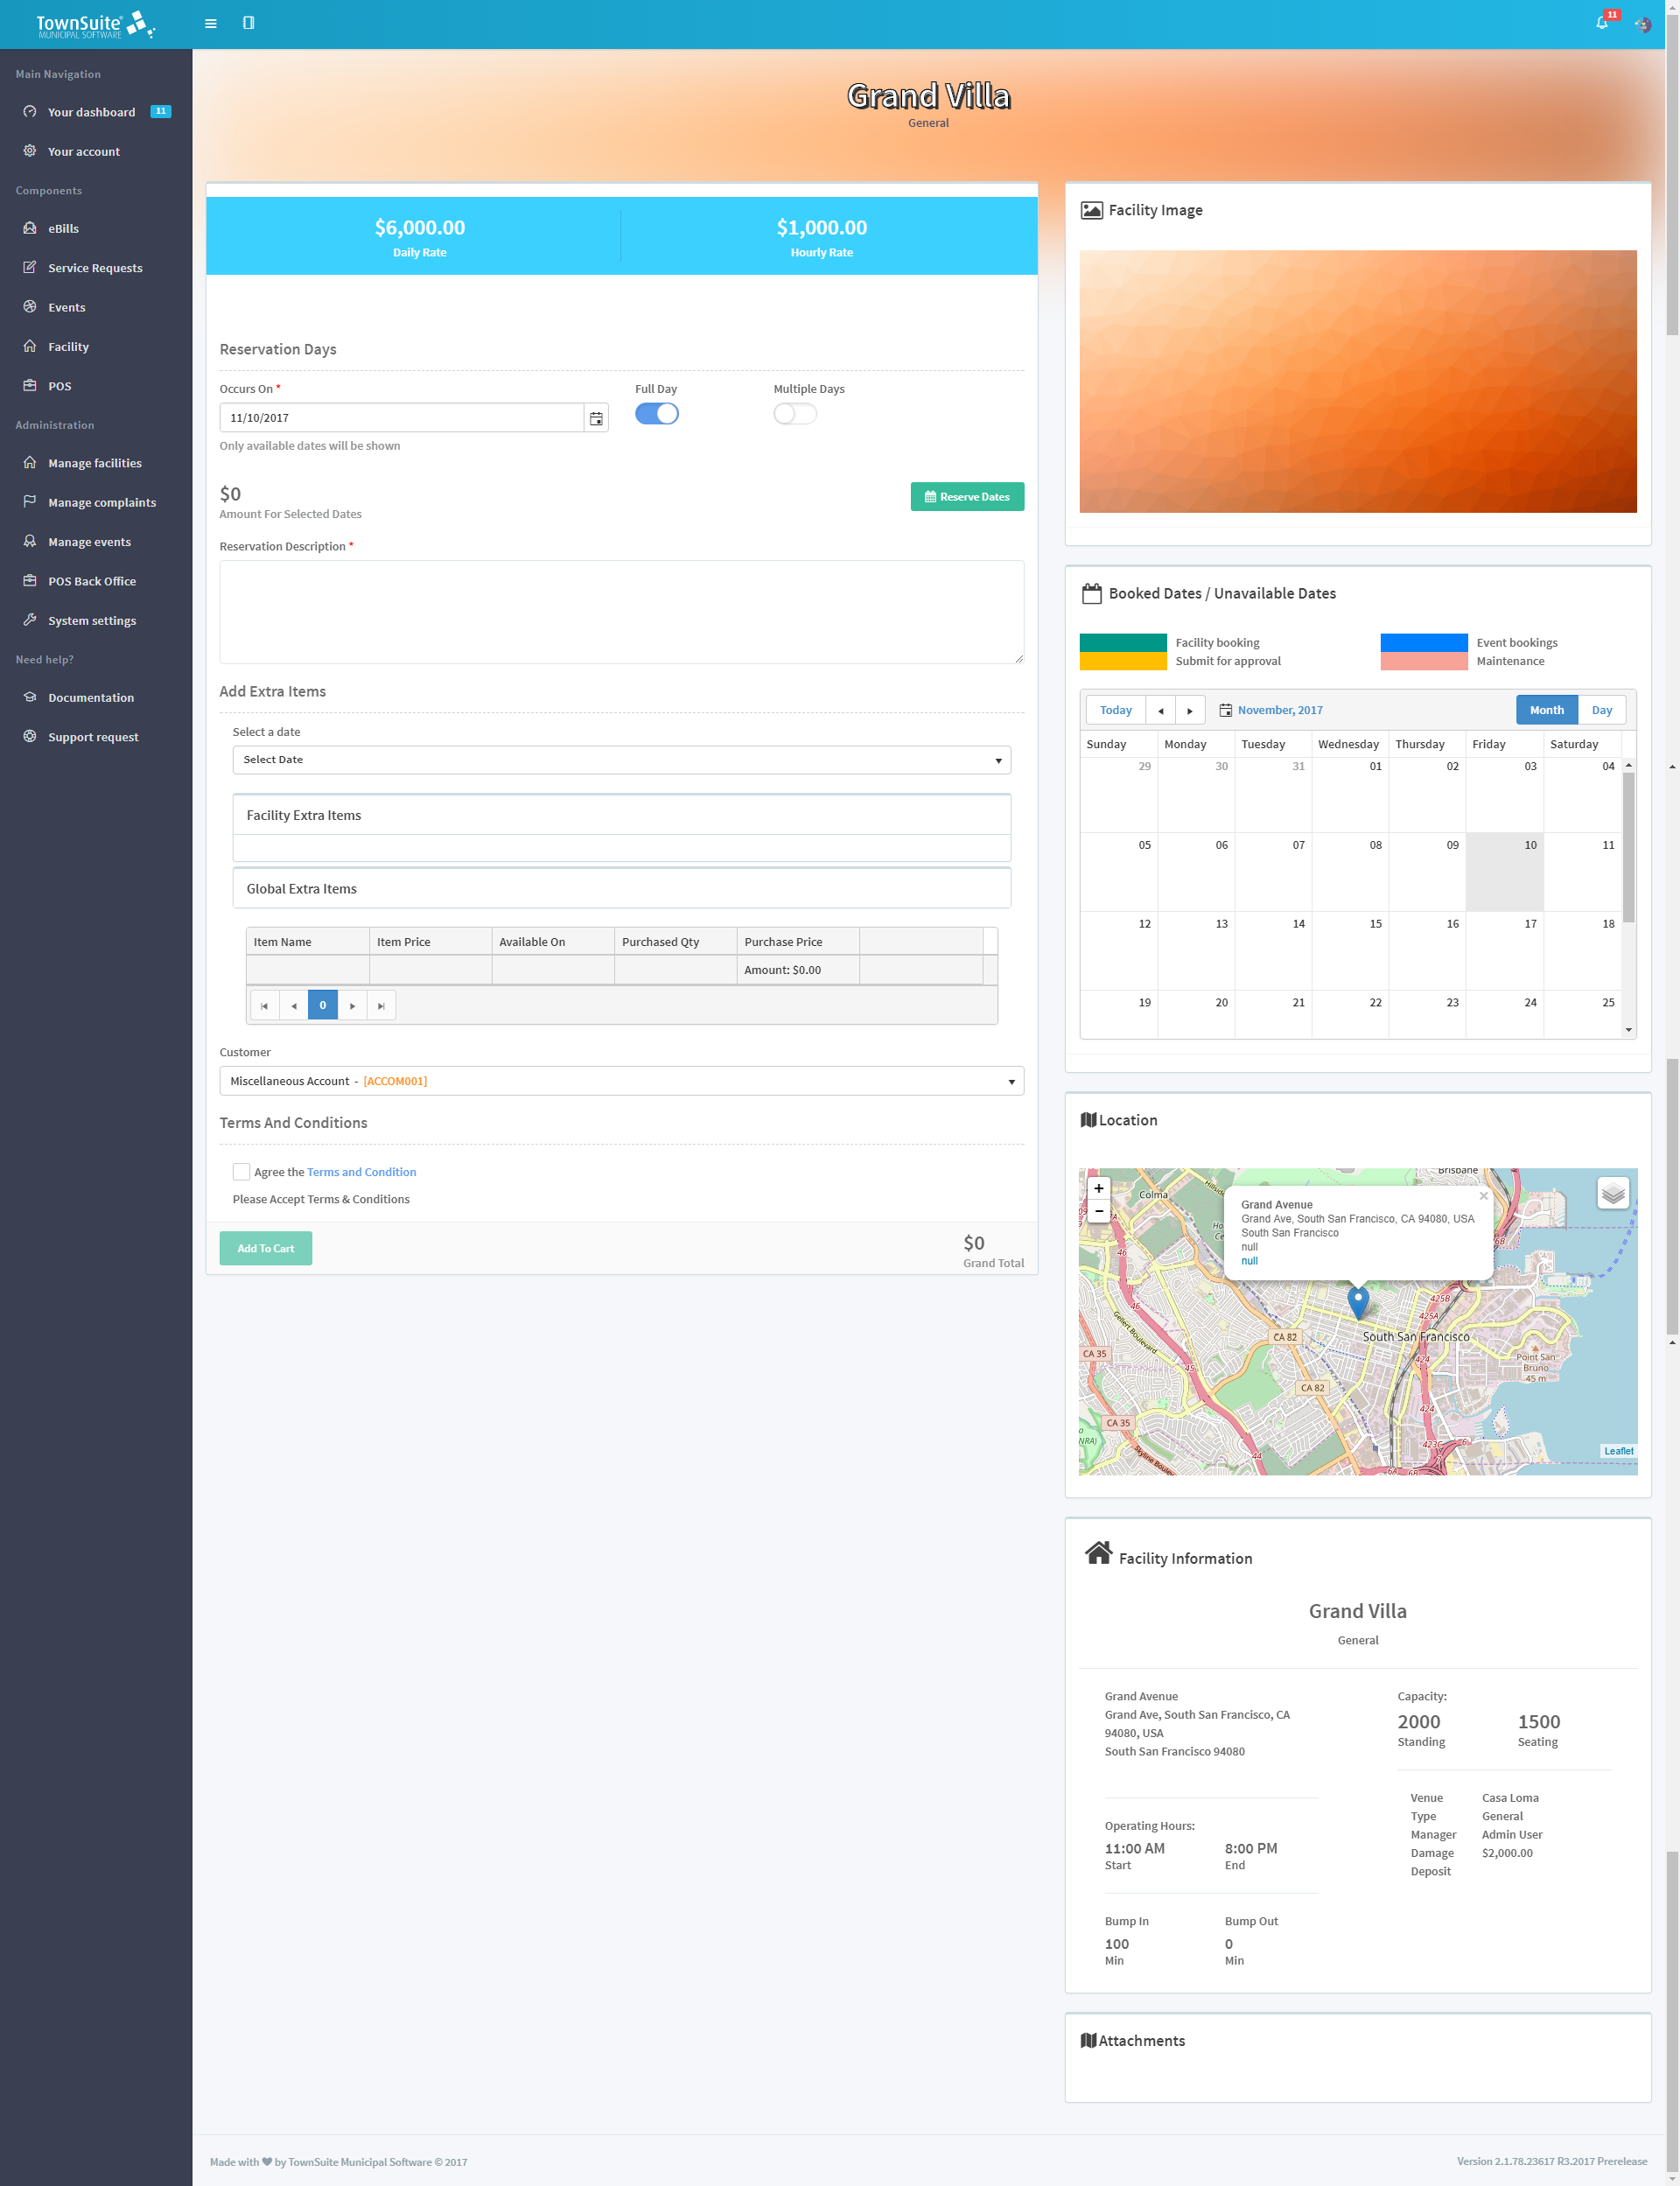This screenshot has height=2186, width=1680.
Task: Check the Agree the Terms checkbox
Action: [x=241, y=1171]
